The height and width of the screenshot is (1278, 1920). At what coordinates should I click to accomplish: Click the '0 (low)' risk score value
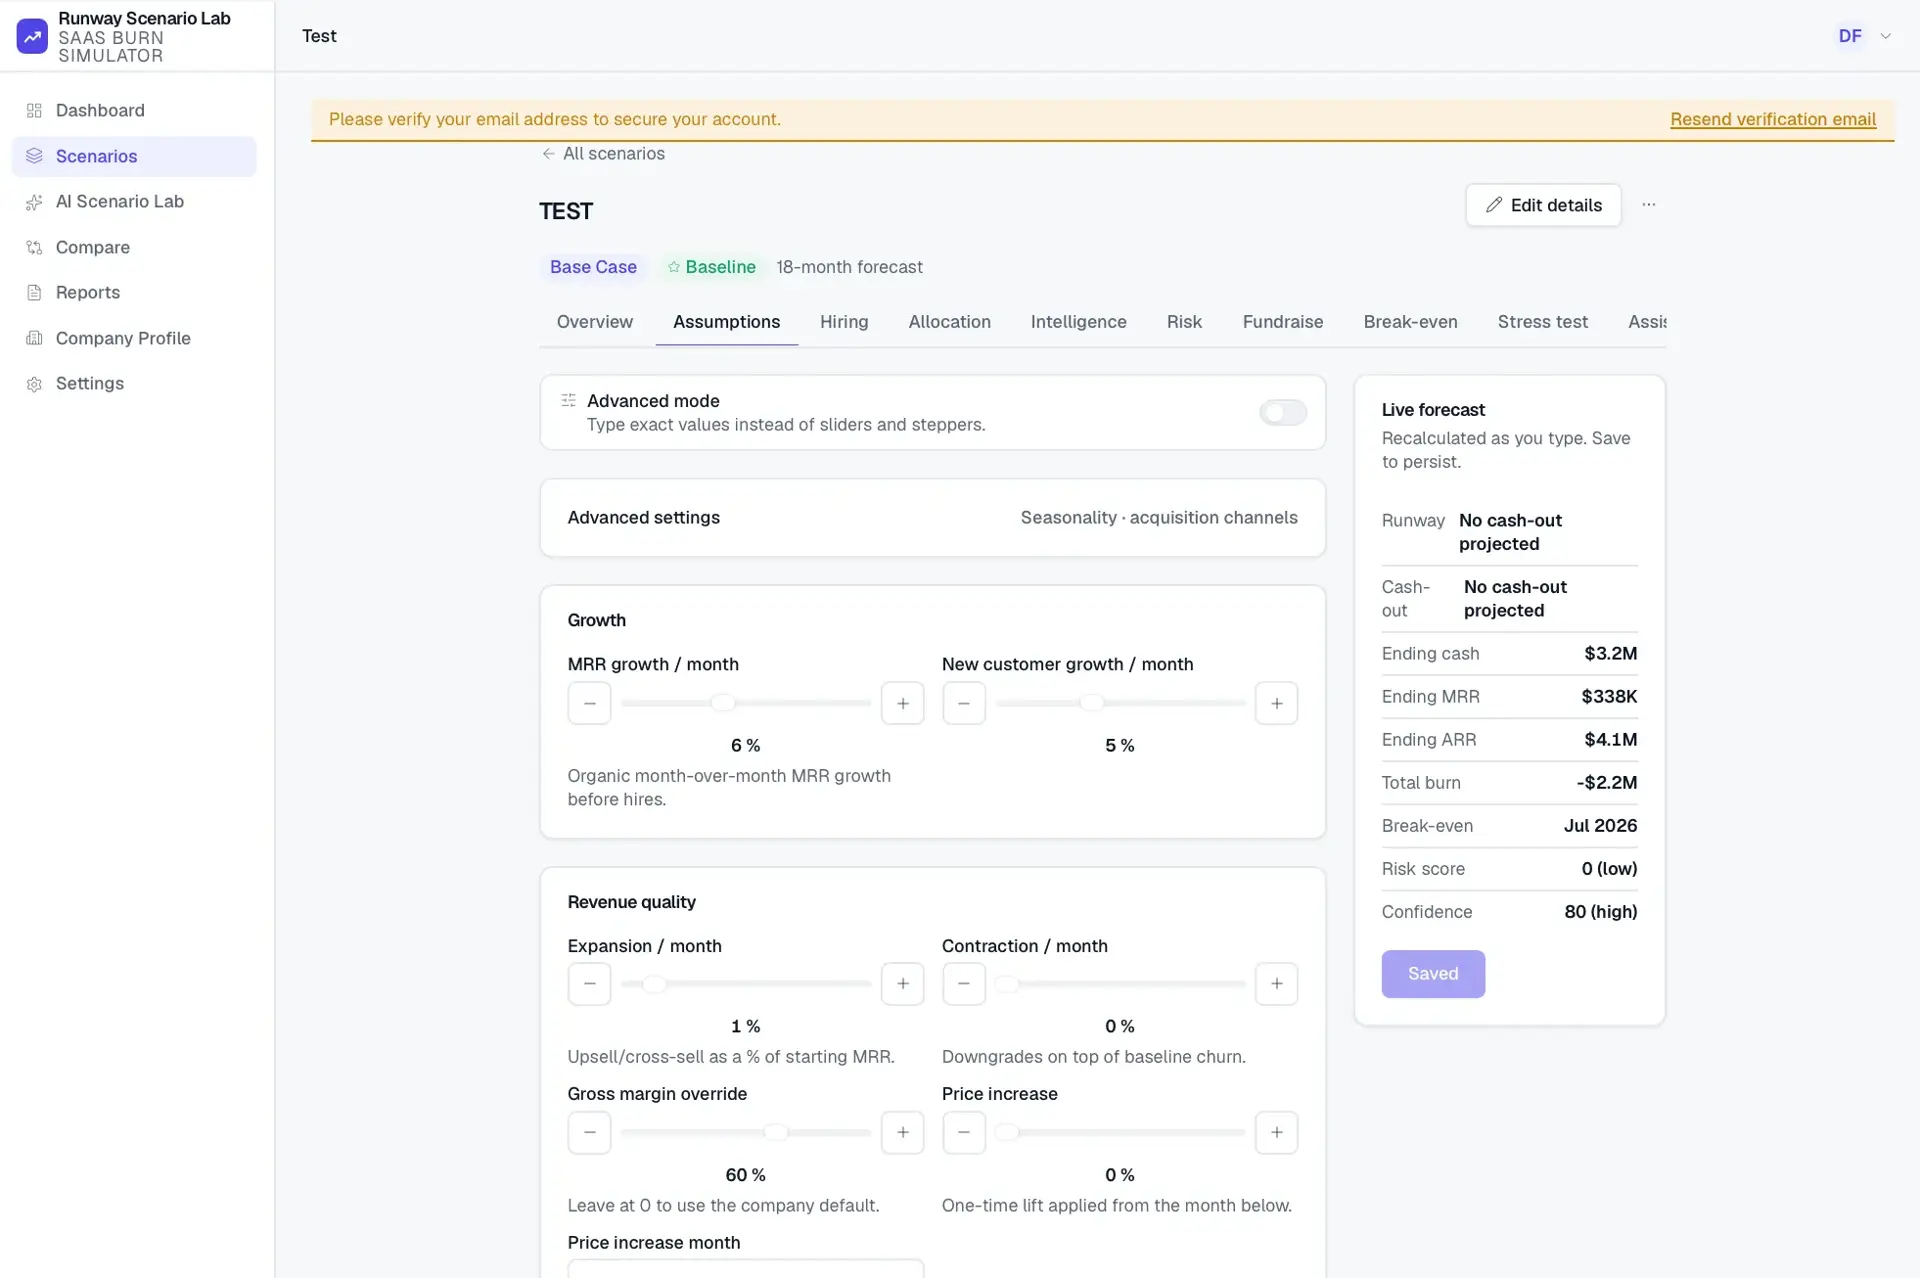click(x=1608, y=869)
